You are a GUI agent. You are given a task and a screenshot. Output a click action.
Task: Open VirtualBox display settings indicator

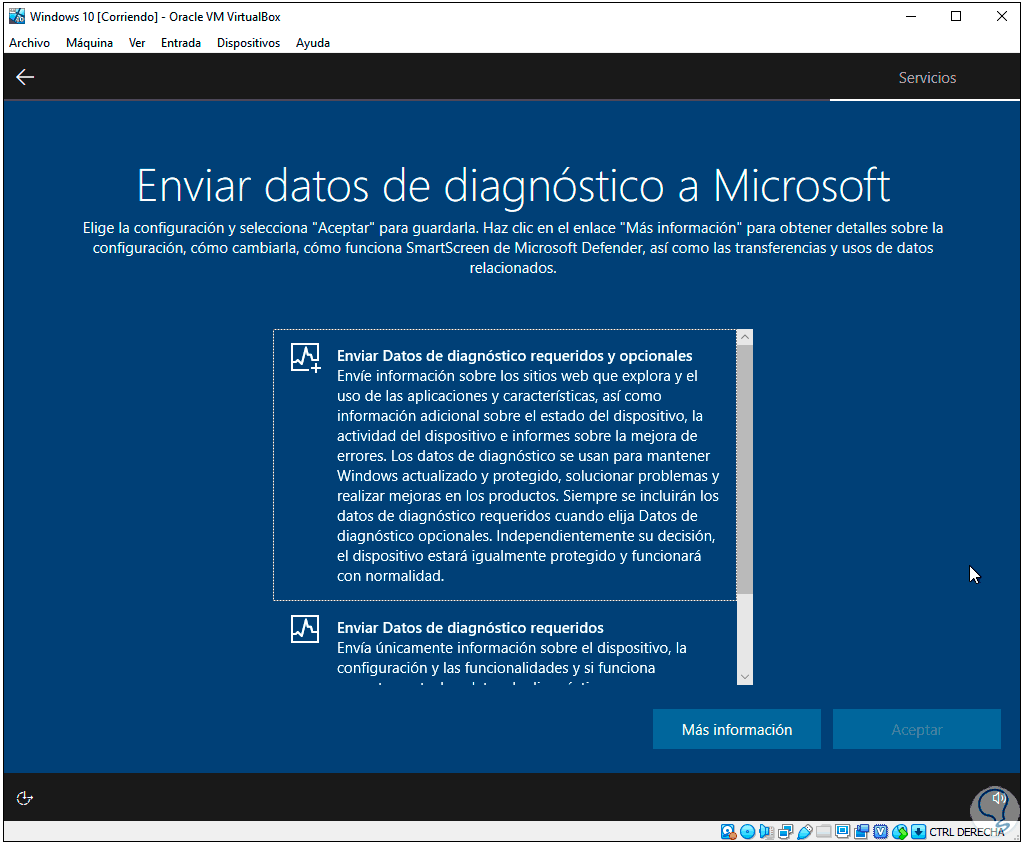click(x=842, y=832)
